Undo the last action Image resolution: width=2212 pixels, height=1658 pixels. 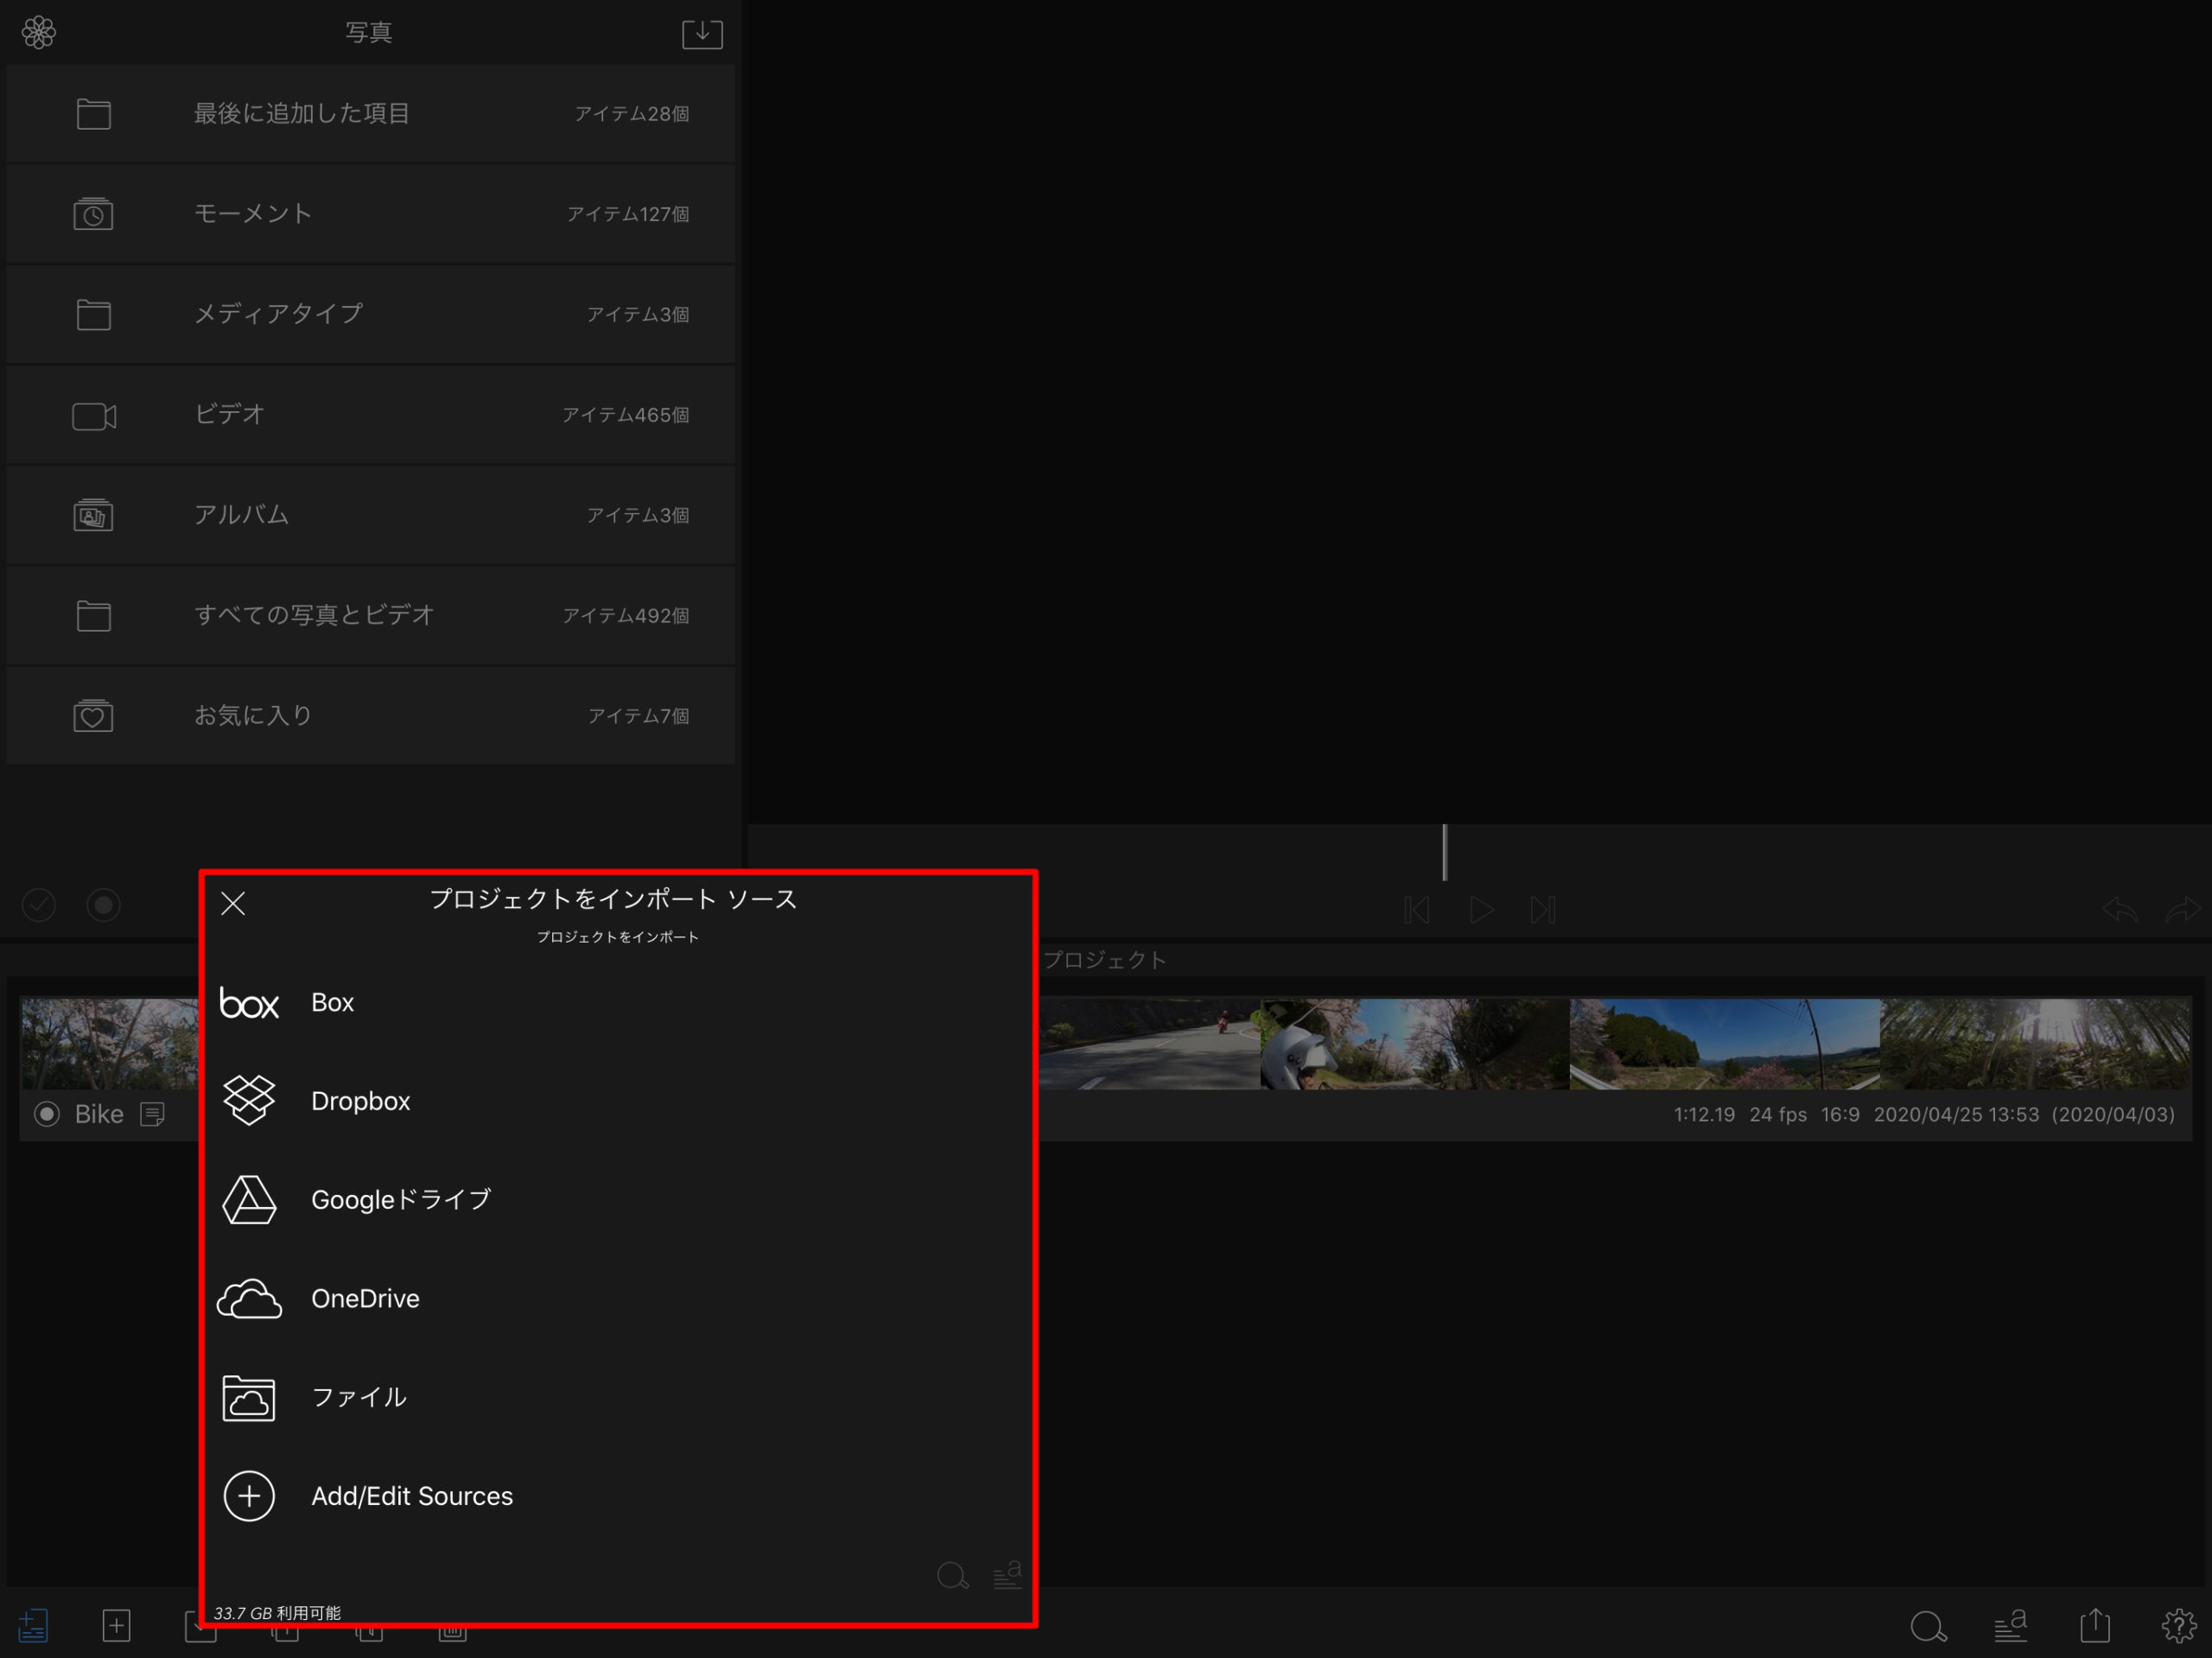pyautogui.click(x=2119, y=909)
